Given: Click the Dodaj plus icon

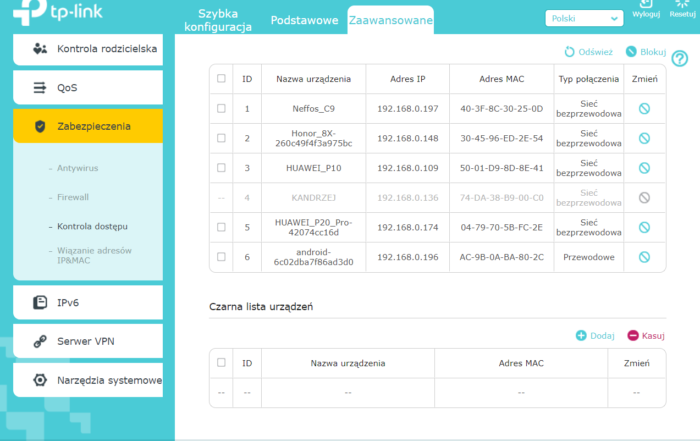Looking at the screenshot, I should 581,336.
